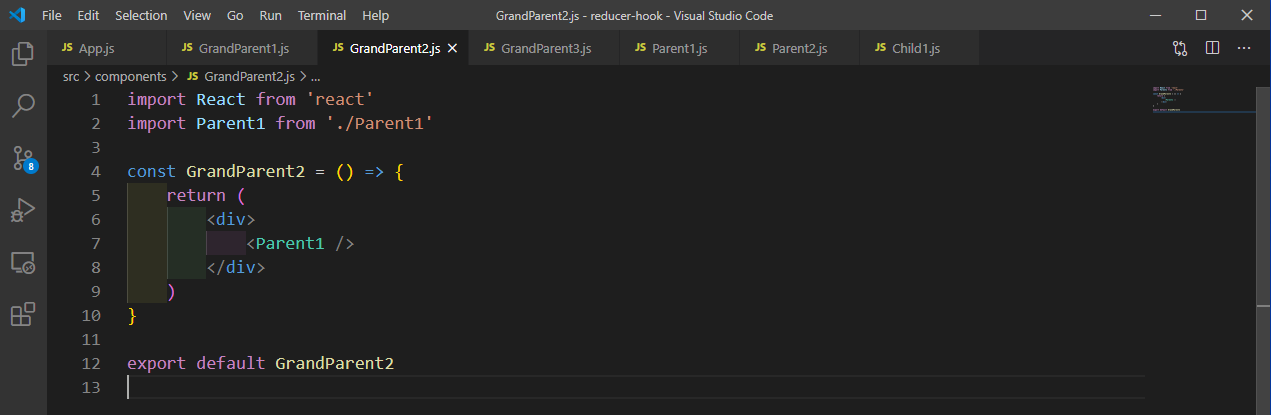
Task: Switch to the GrandParent1.js tab
Action: (242, 48)
